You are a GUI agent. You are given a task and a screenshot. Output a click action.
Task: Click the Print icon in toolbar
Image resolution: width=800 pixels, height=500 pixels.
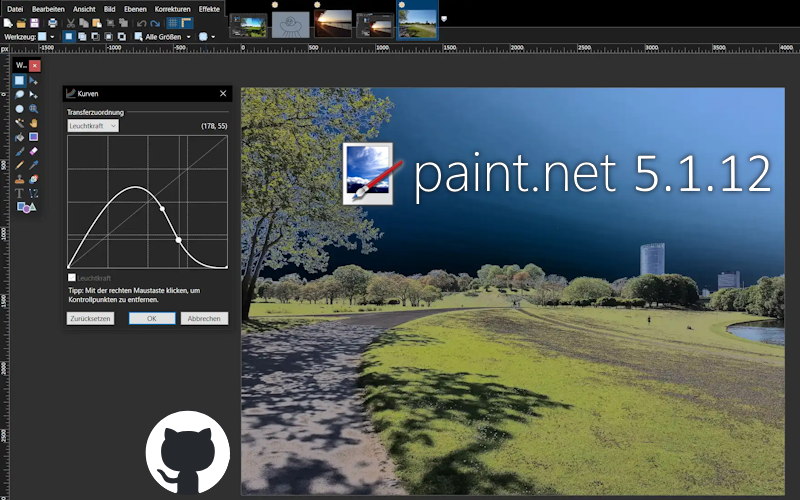click(52, 22)
